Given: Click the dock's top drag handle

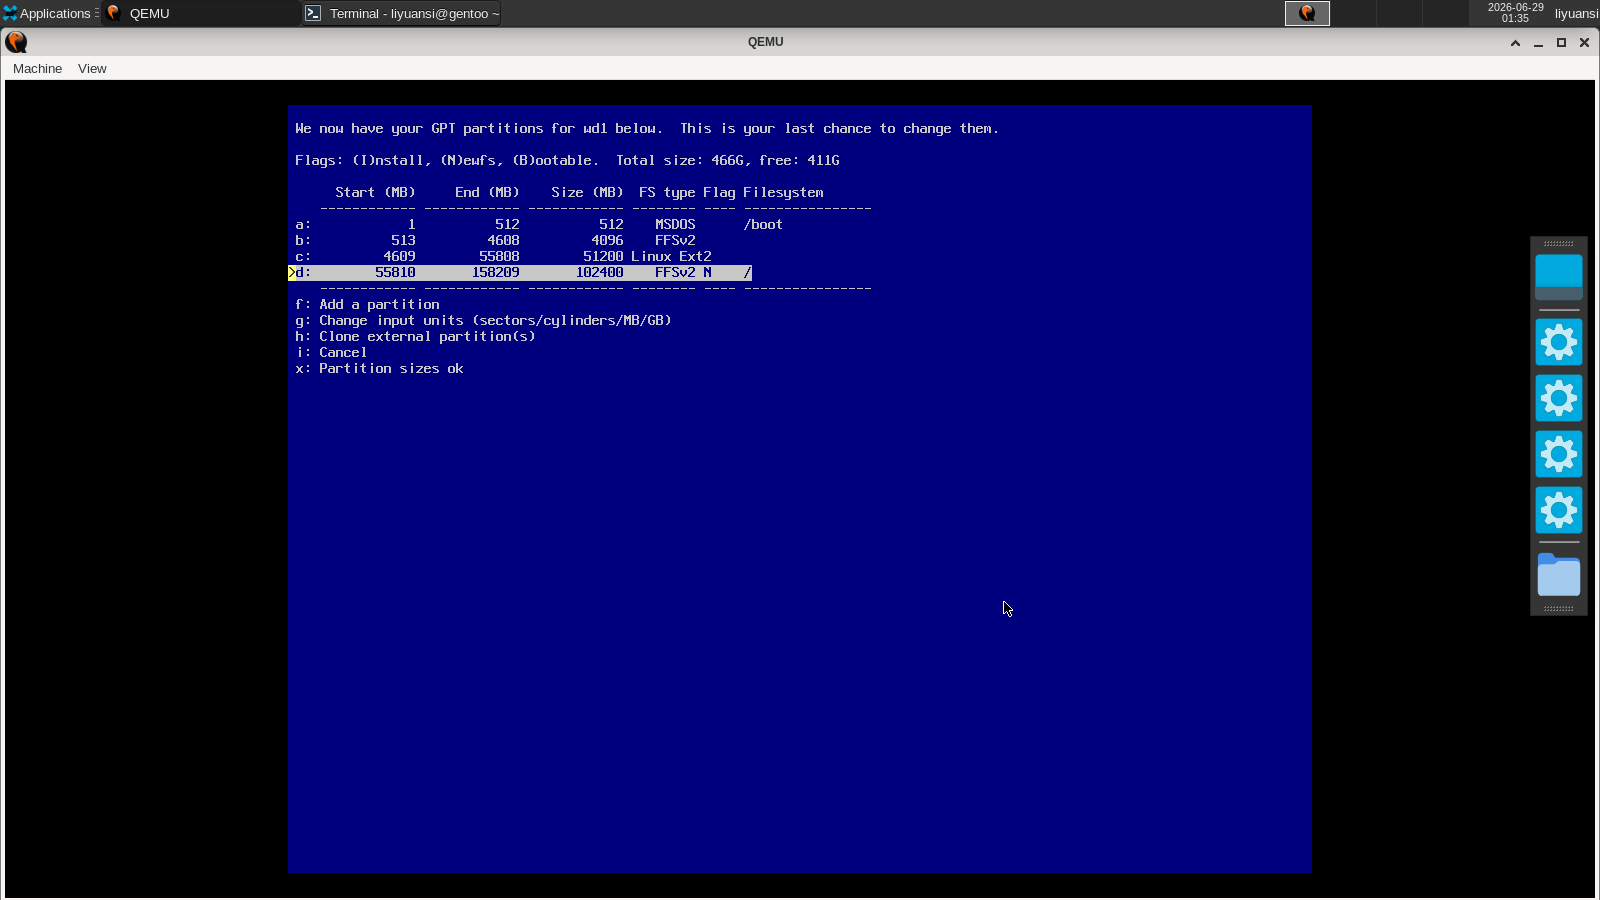Looking at the screenshot, I should (x=1559, y=243).
